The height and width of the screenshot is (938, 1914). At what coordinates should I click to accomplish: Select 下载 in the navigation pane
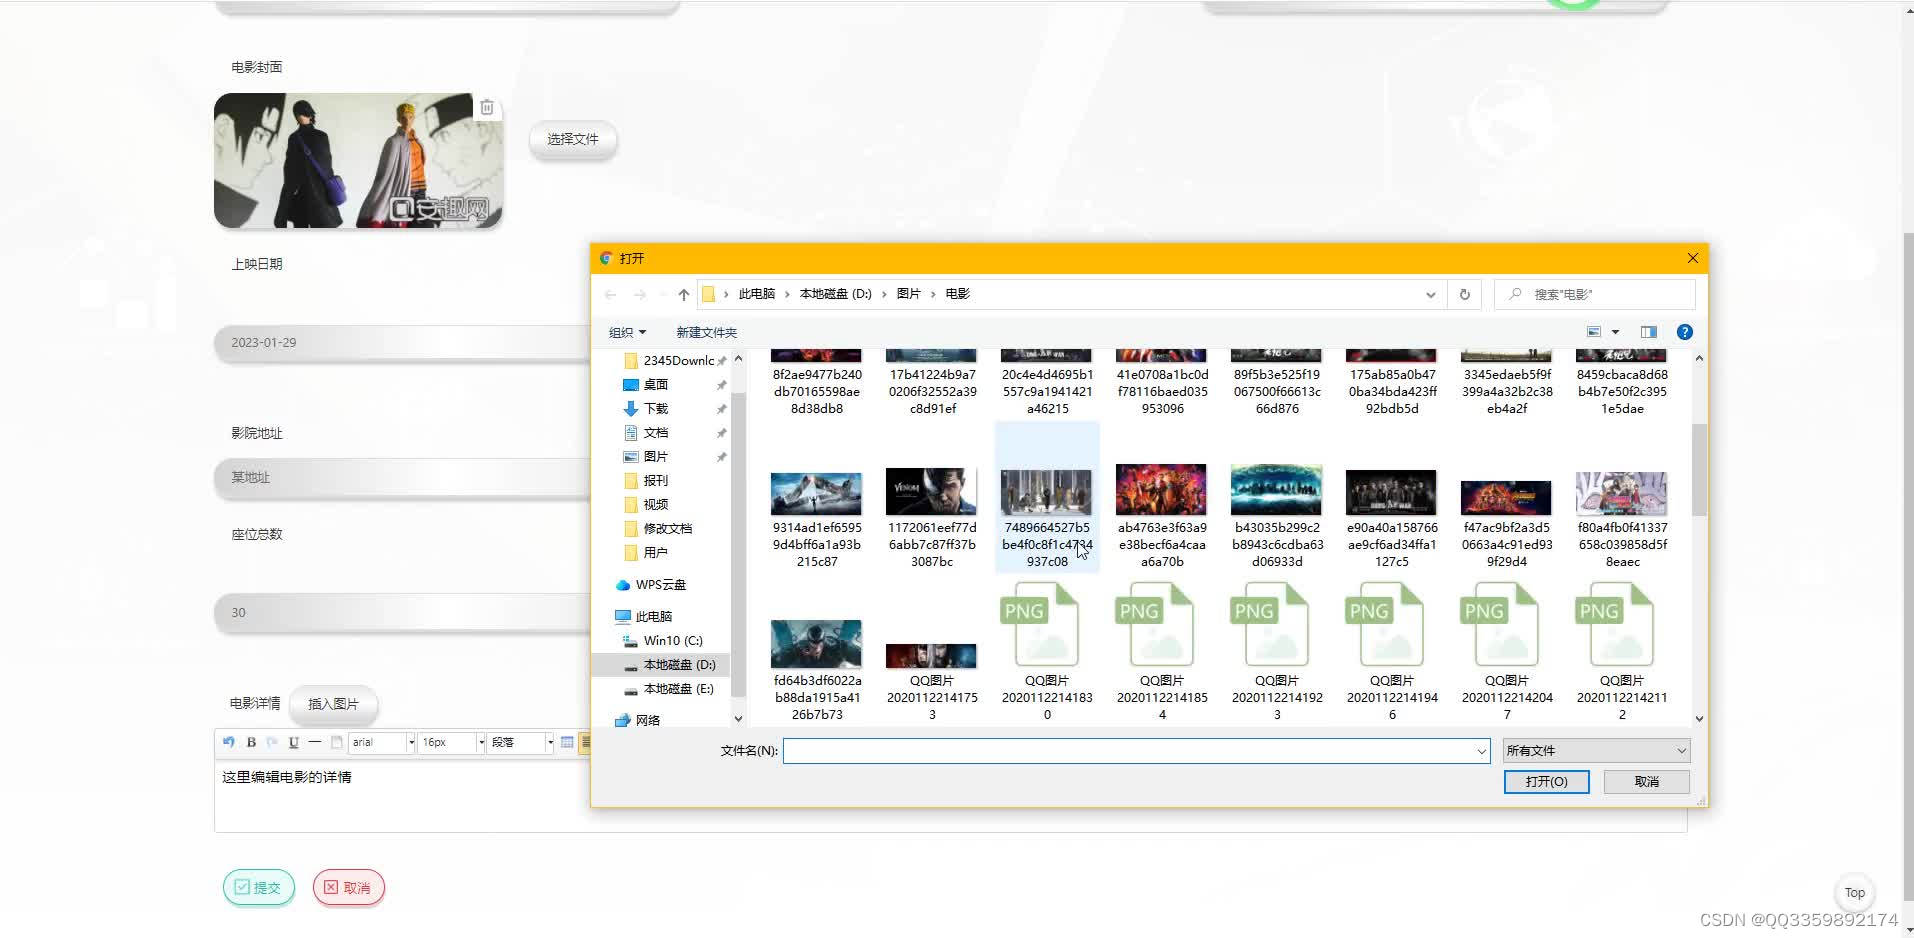656,408
